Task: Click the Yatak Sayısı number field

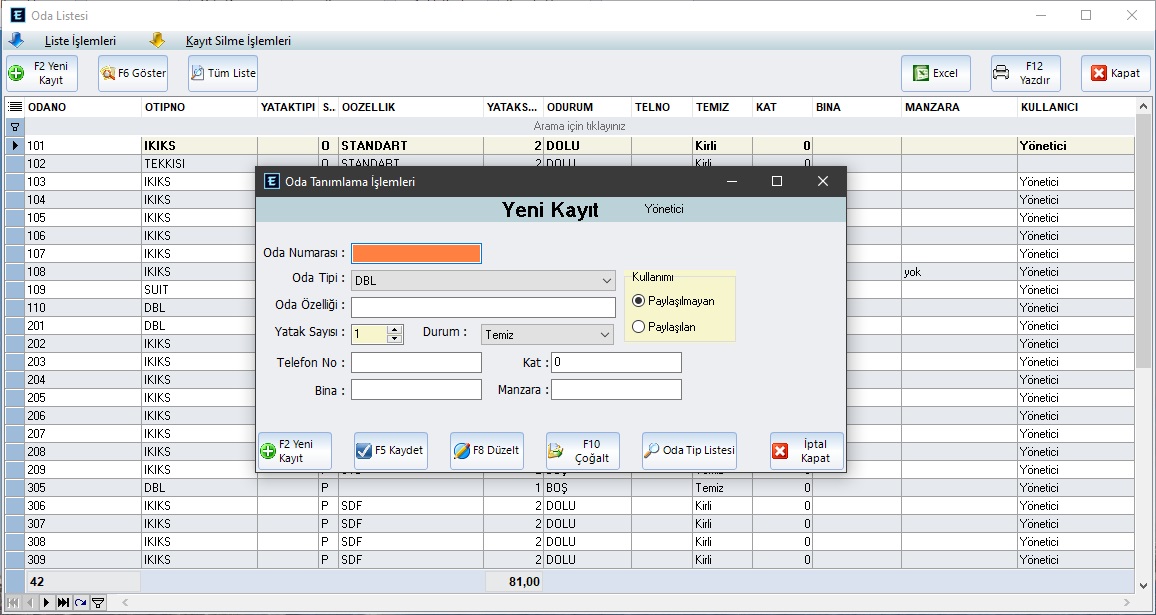Action: coord(369,335)
